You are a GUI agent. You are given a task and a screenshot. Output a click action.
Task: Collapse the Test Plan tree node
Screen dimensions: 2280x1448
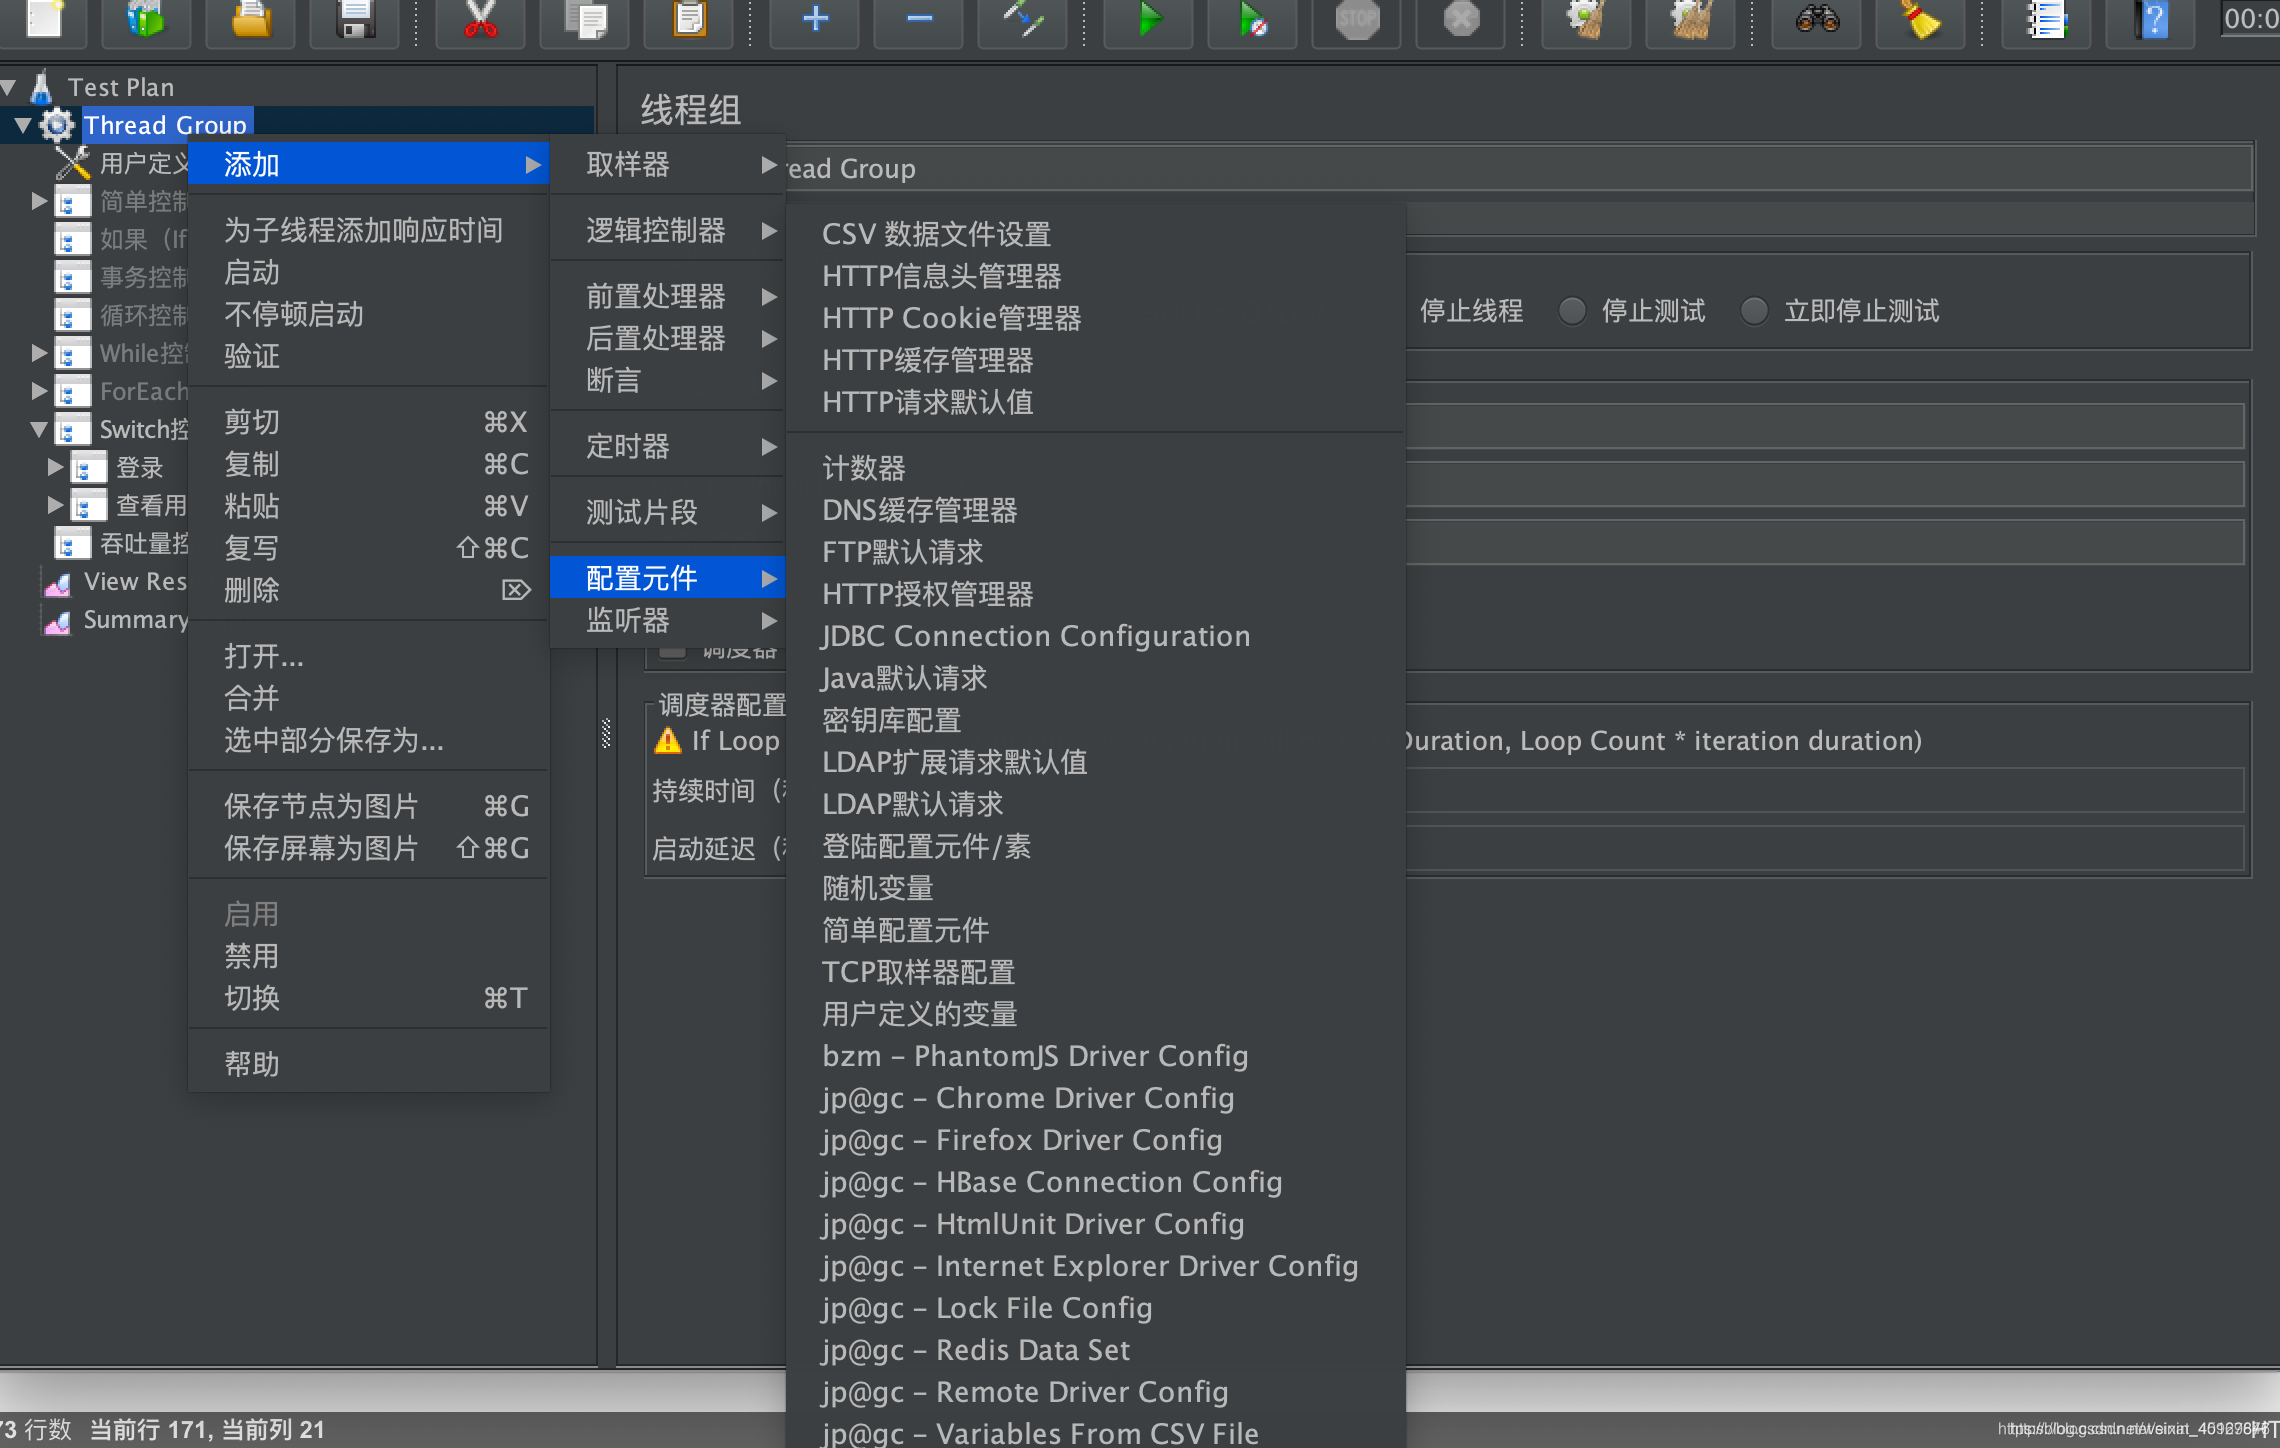(x=9, y=88)
